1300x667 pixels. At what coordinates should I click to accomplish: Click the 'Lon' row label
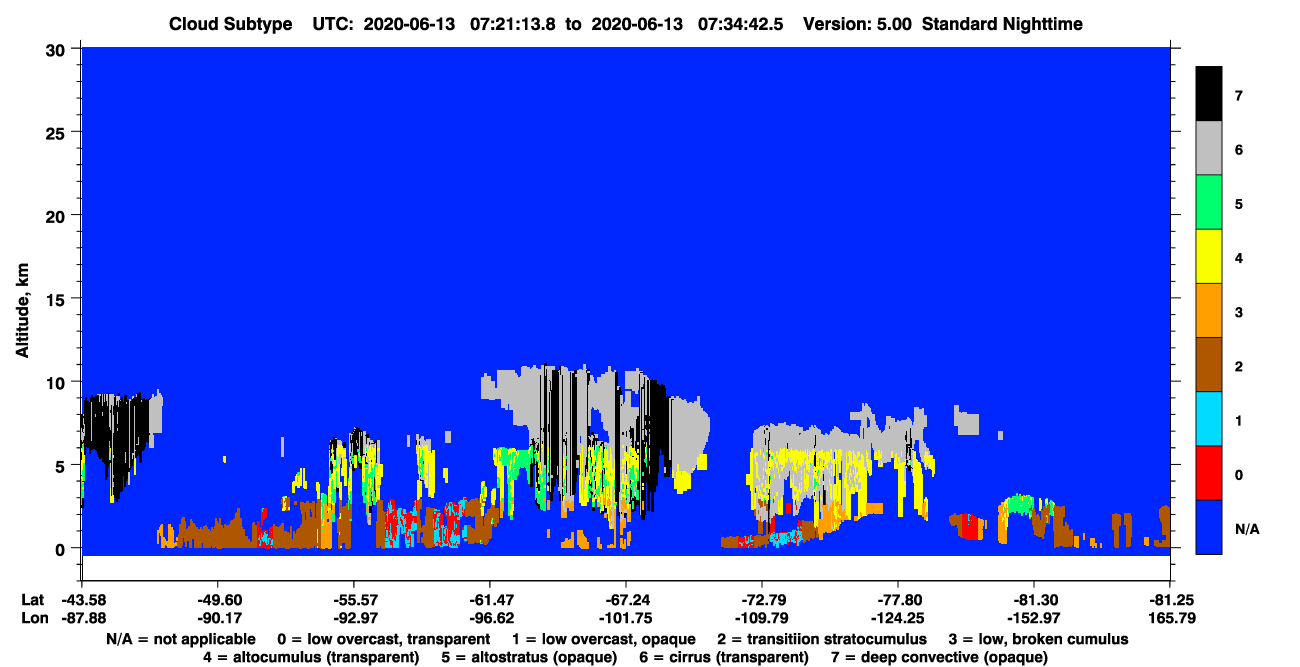coord(33,617)
